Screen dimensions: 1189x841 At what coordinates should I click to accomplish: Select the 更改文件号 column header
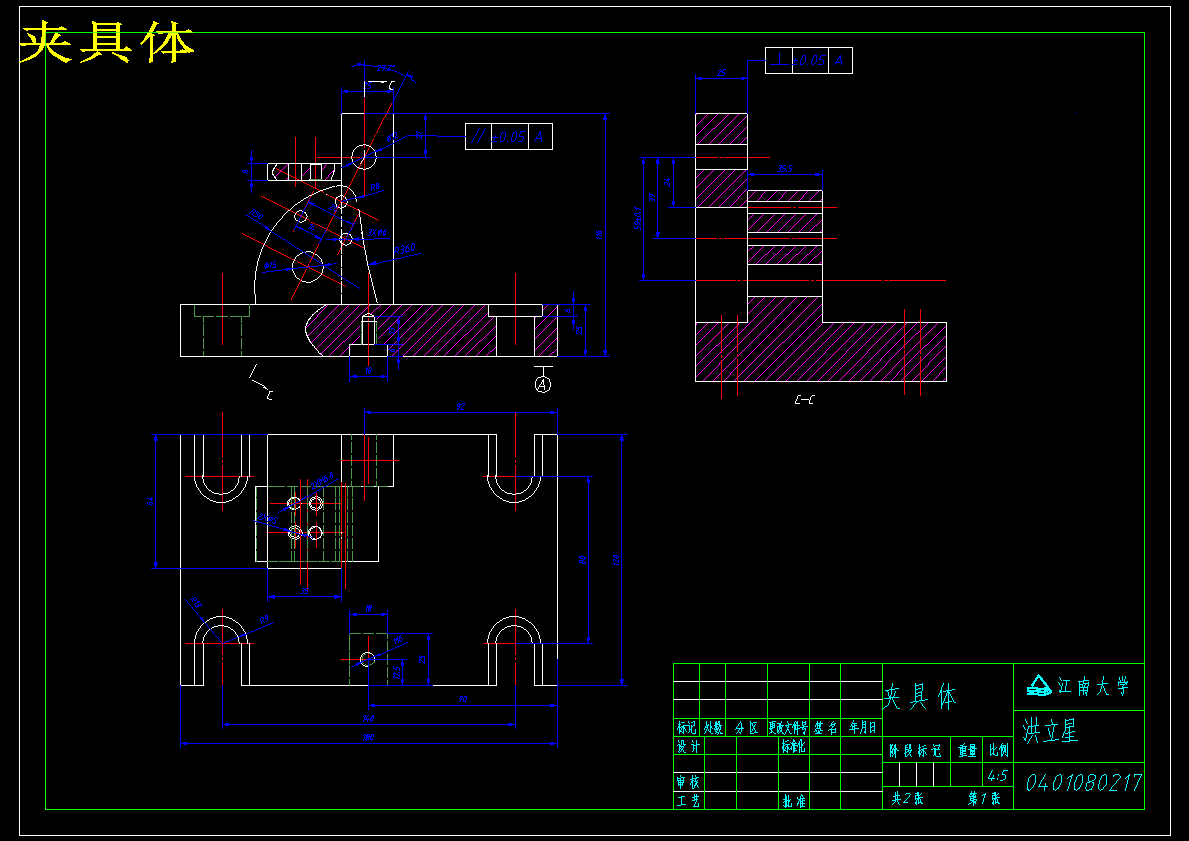[x=788, y=728]
